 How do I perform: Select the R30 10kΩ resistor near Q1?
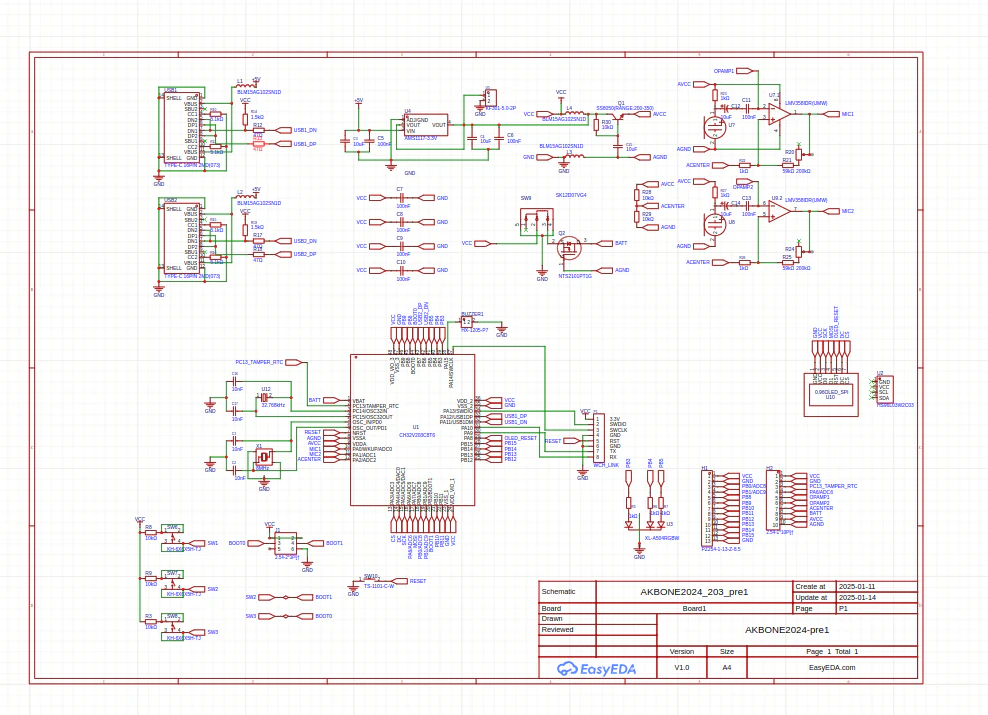(596, 124)
